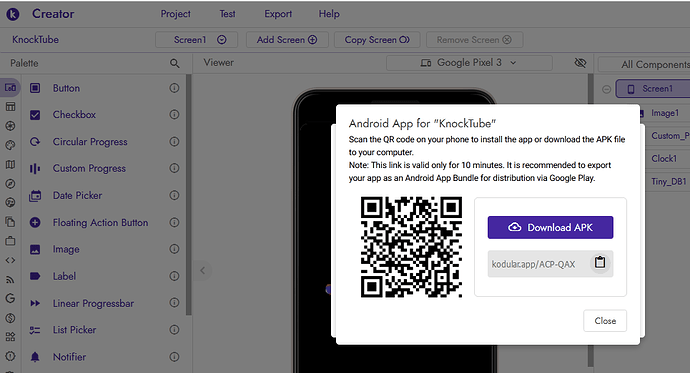Open the RSS feed style palette category

(10, 279)
